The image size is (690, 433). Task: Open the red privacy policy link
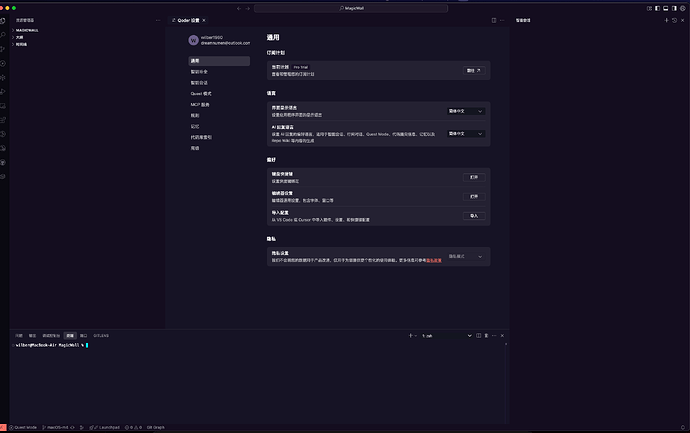pyautogui.click(x=433, y=261)
